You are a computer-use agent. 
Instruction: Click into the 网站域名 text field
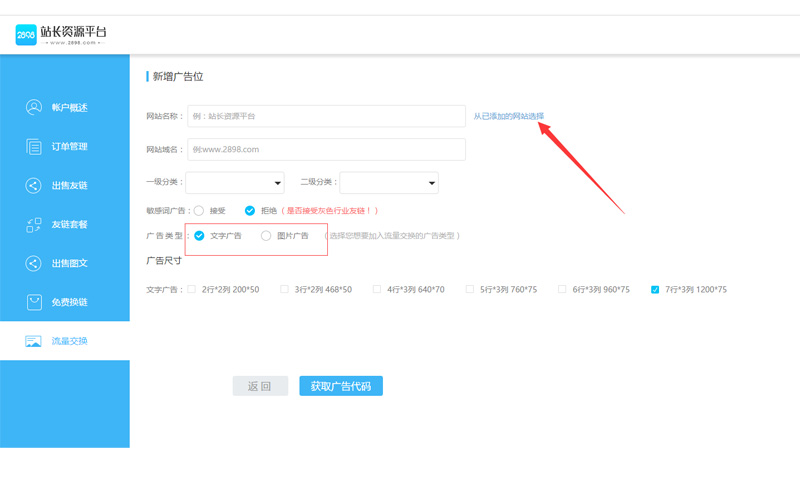tap(326, 150)
